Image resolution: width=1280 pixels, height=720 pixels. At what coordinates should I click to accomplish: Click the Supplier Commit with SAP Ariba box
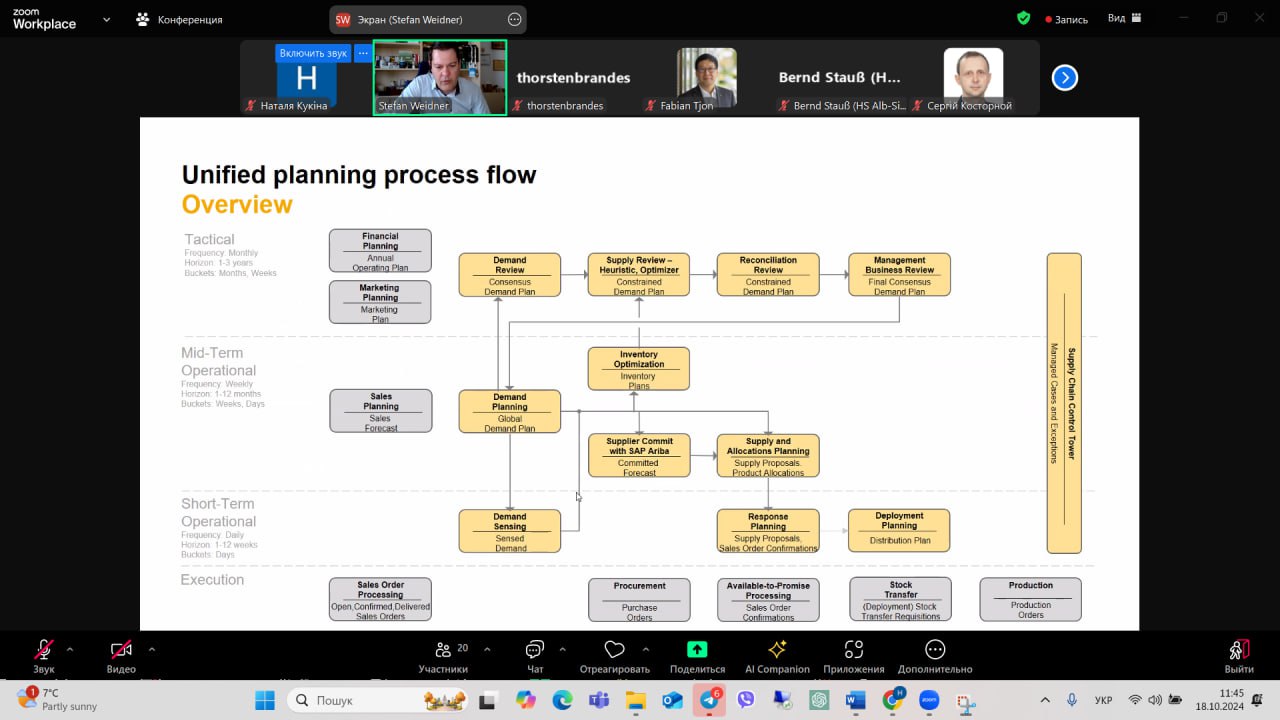[639, 456]
